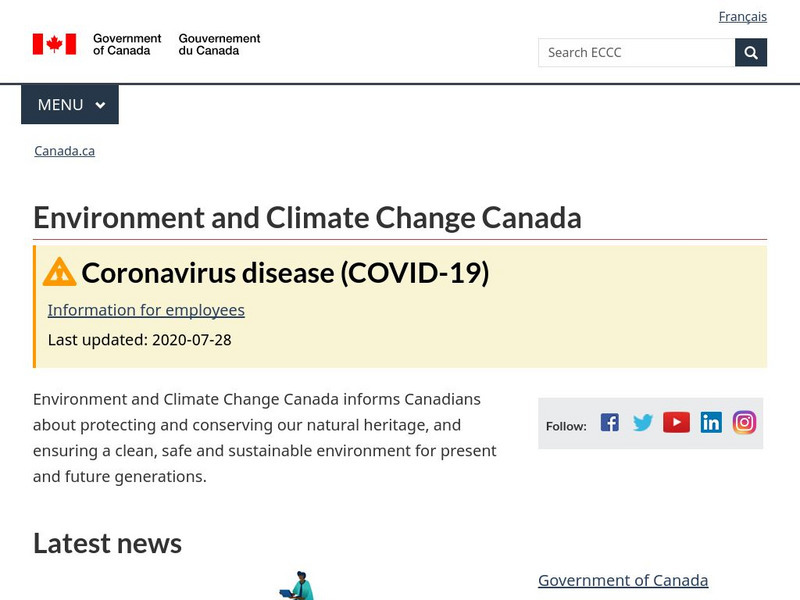Open Government of Canada link beside Latest news
This screenshot has width=800, height=600.
coord(623,580)
